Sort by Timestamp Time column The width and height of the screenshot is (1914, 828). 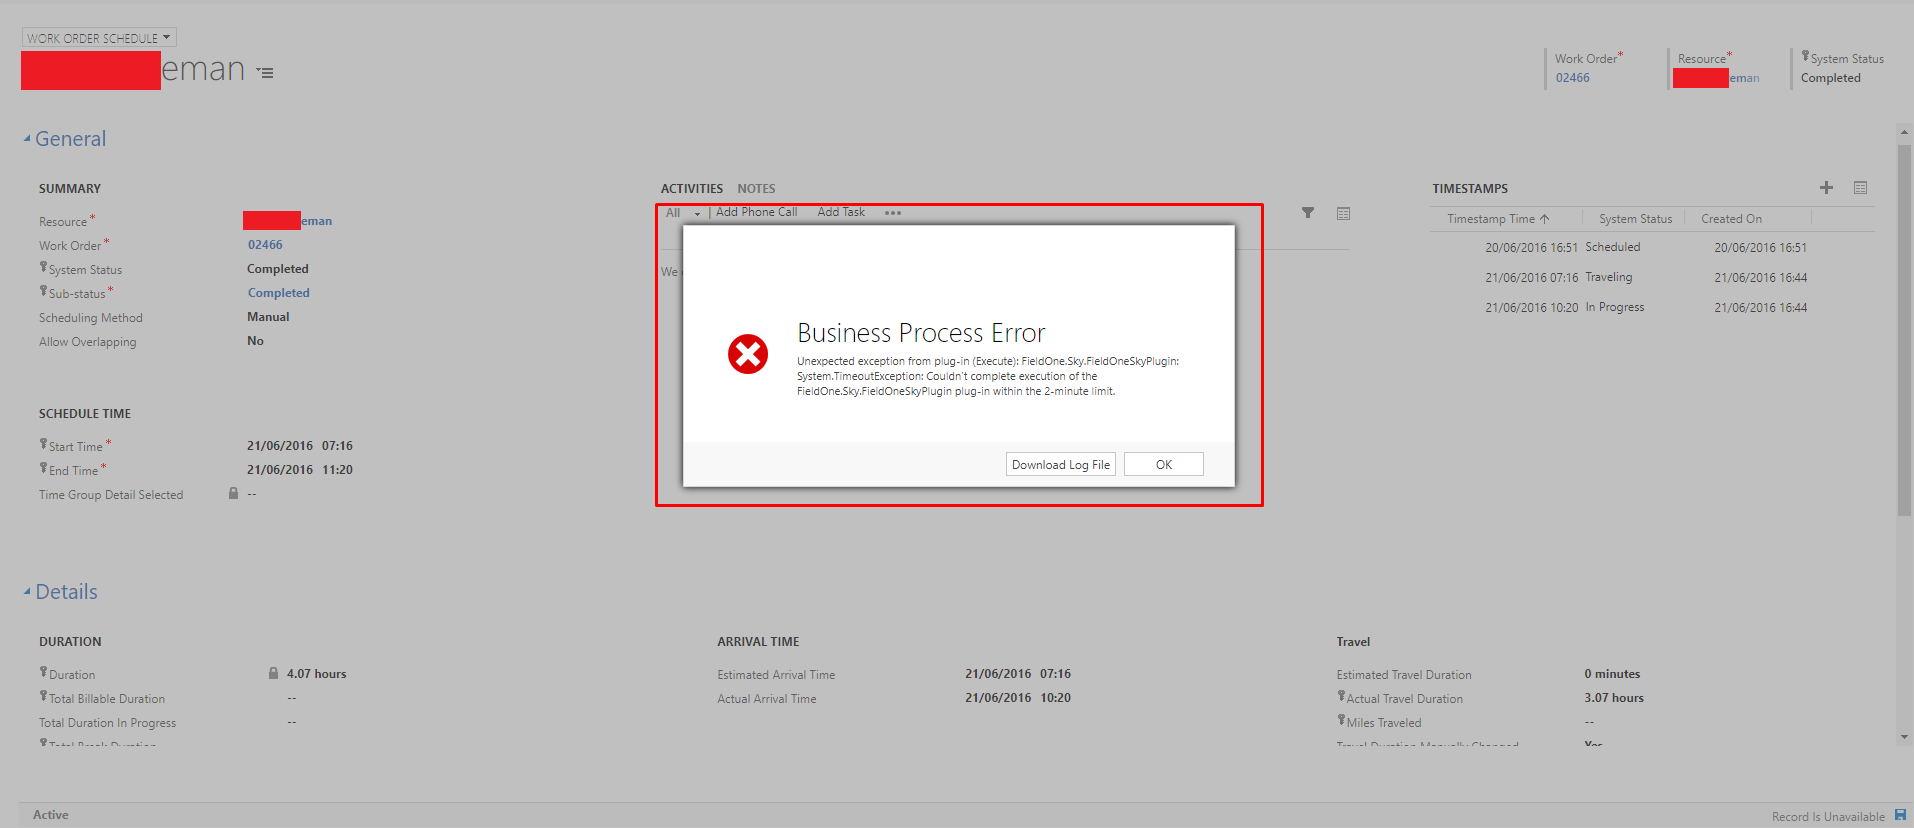click(1498, 219)
